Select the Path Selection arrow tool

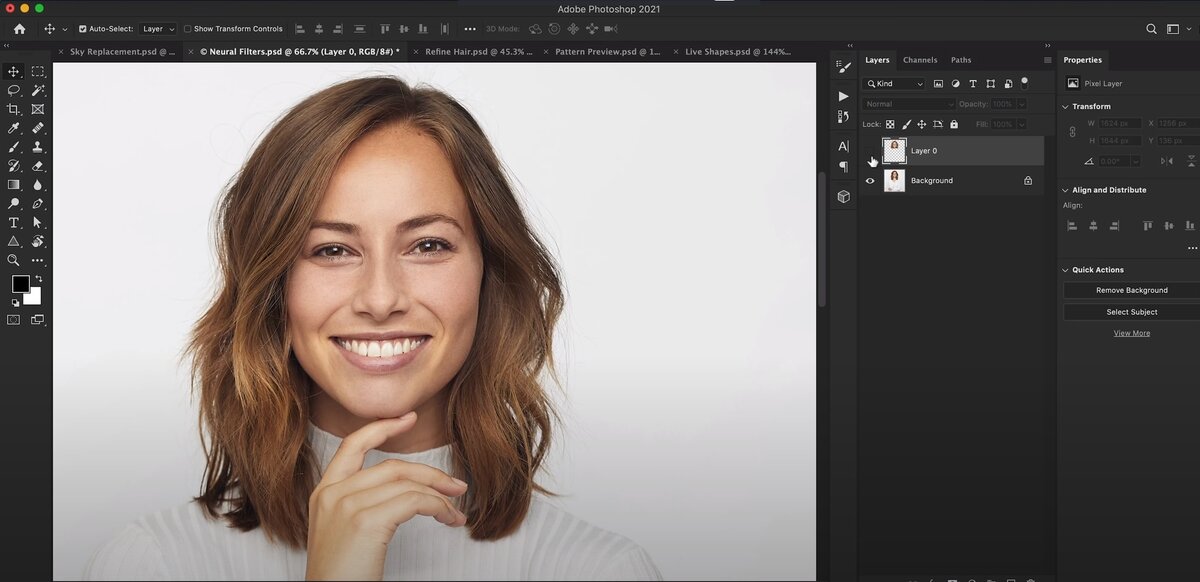(x=38, y=222)
